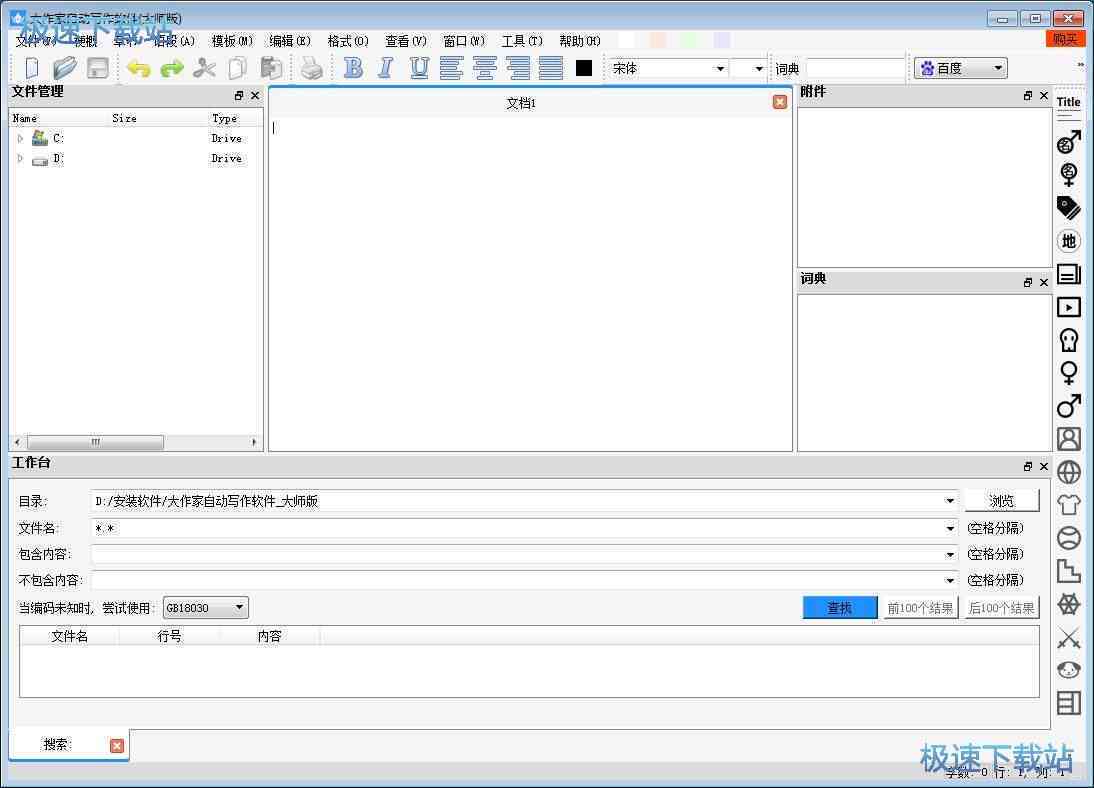Click into the 词典 lookup input field
The height and width of the screenshot is (788, 1094).
pyautogui.click(x=855, y=68)
